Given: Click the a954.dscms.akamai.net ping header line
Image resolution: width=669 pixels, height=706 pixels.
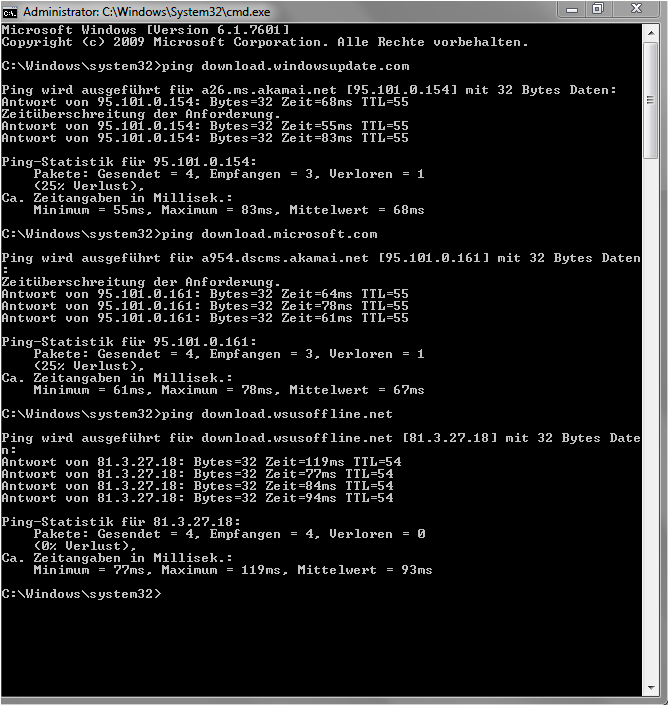Looking at the screenshot, I should click(x=321, y=258).
